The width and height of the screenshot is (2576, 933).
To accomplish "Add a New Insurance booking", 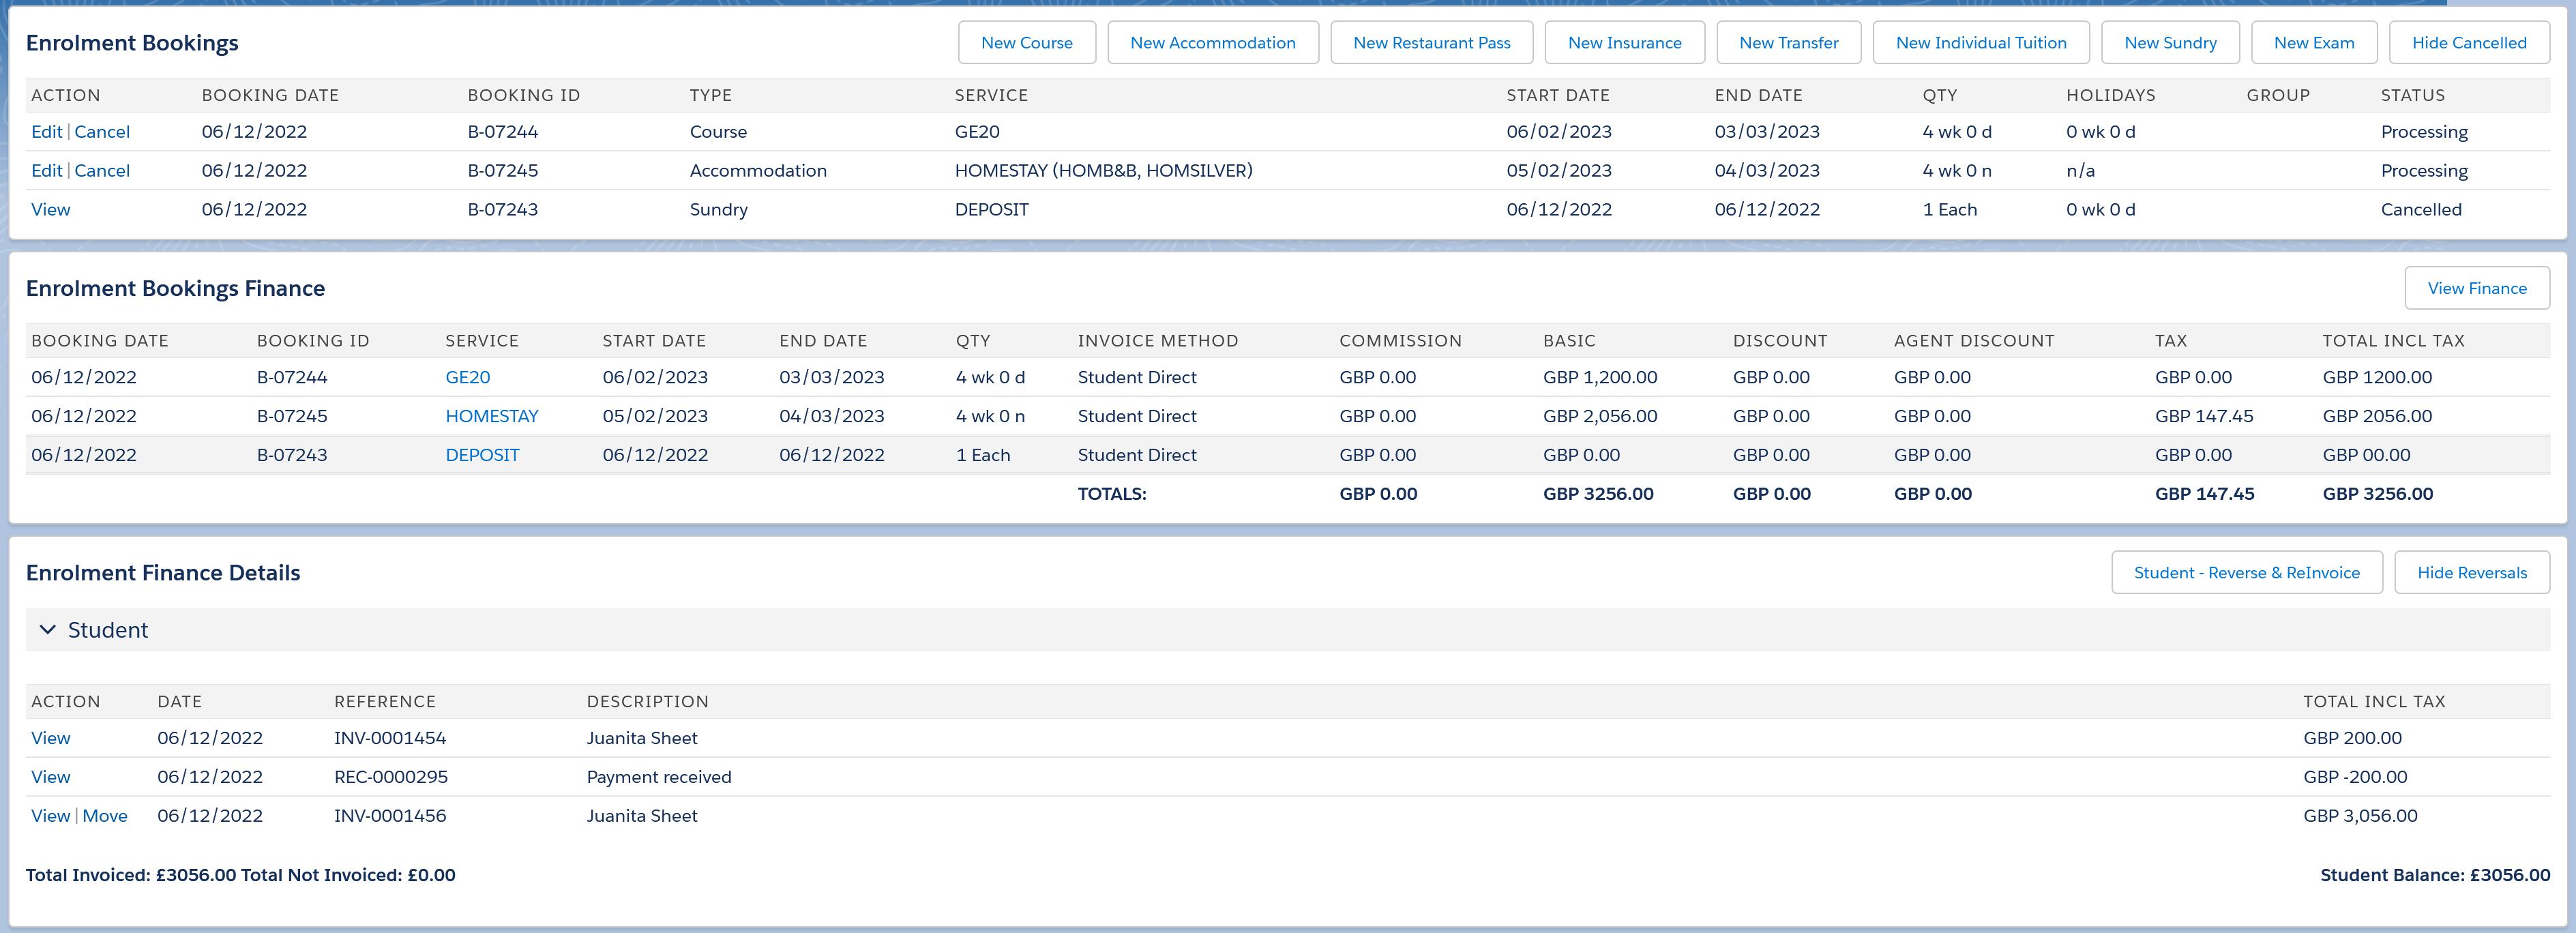I will [x=1624, y=43].
